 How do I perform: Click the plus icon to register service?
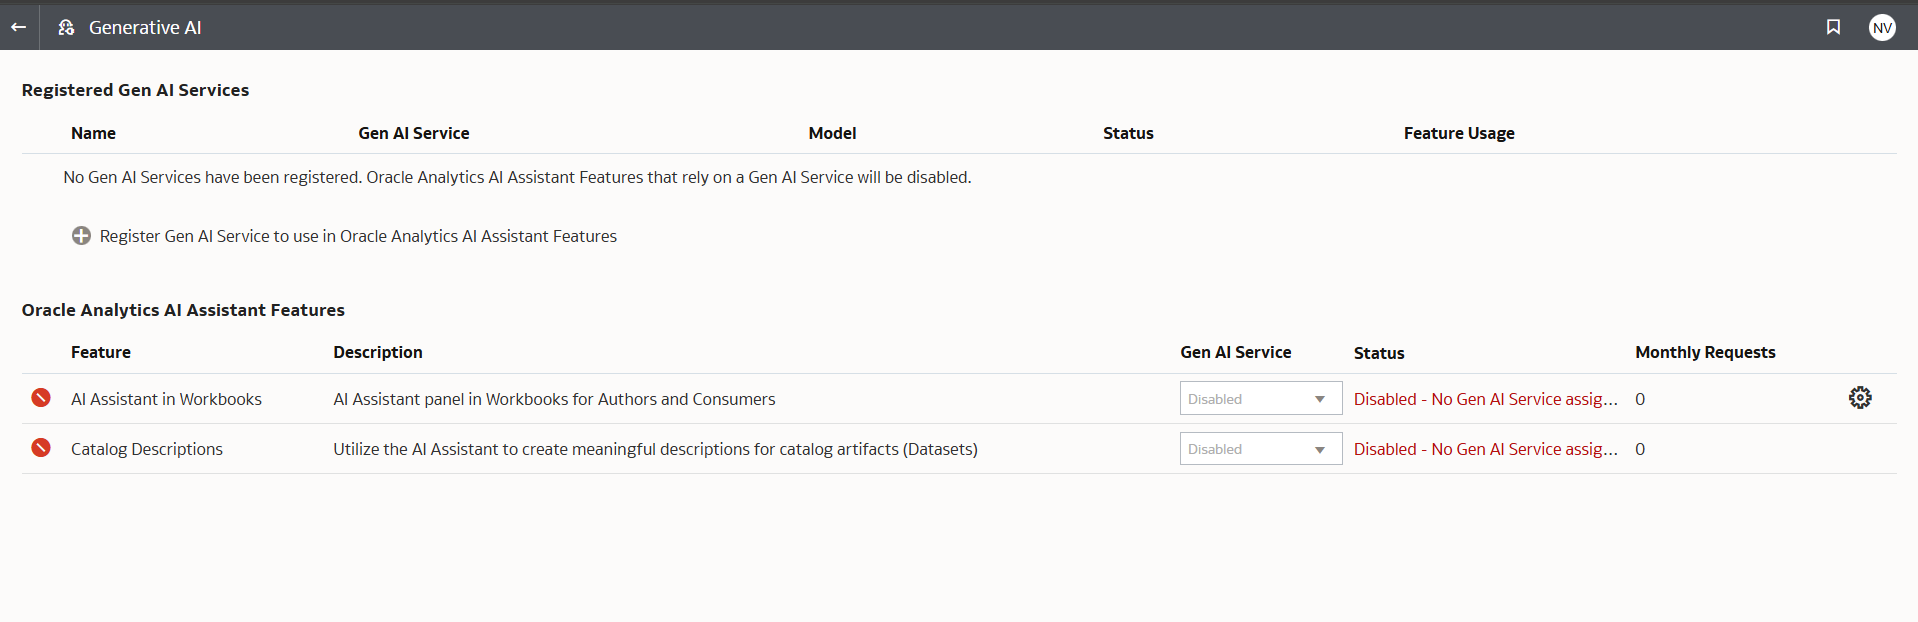81,236
